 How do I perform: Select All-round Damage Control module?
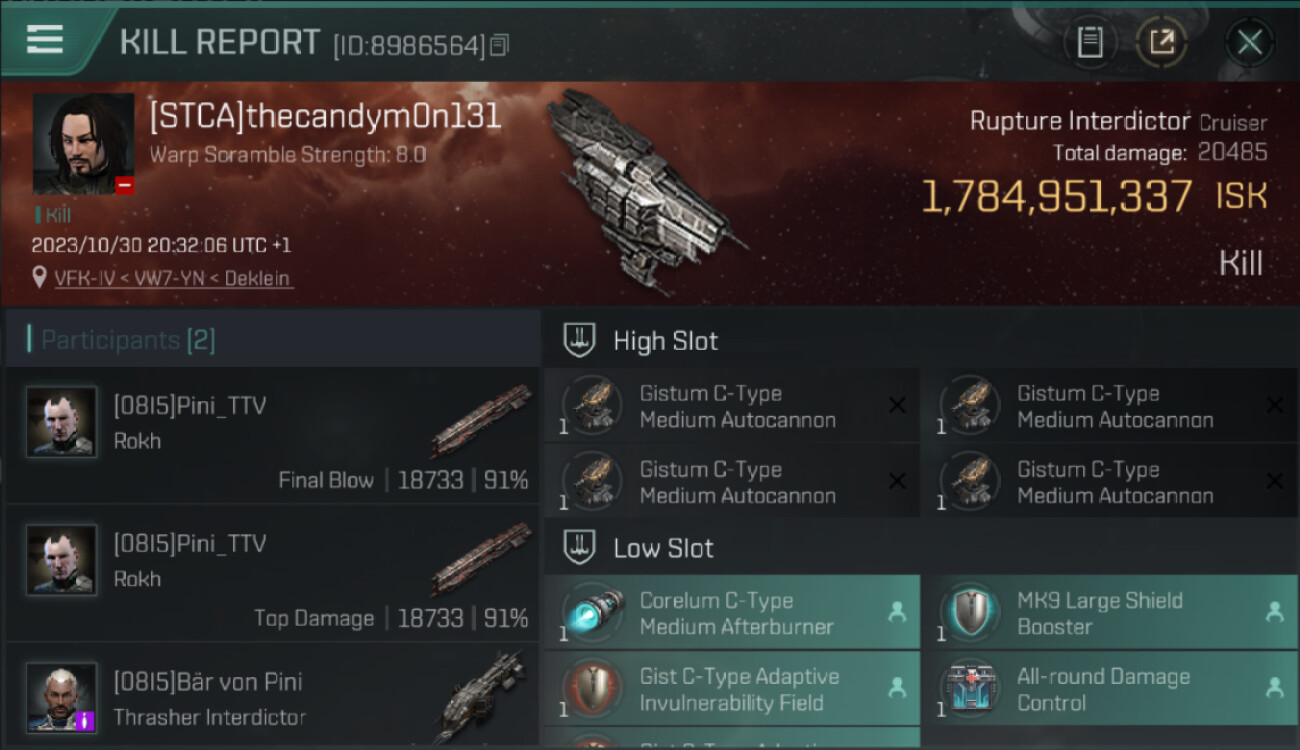click(x=1110, y=689)
